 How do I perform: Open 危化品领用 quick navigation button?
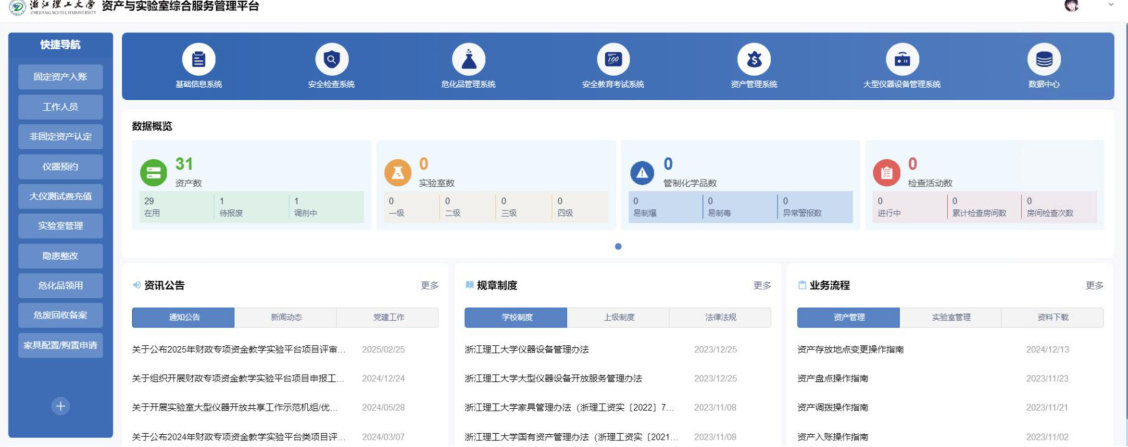[x=60, y=286]
